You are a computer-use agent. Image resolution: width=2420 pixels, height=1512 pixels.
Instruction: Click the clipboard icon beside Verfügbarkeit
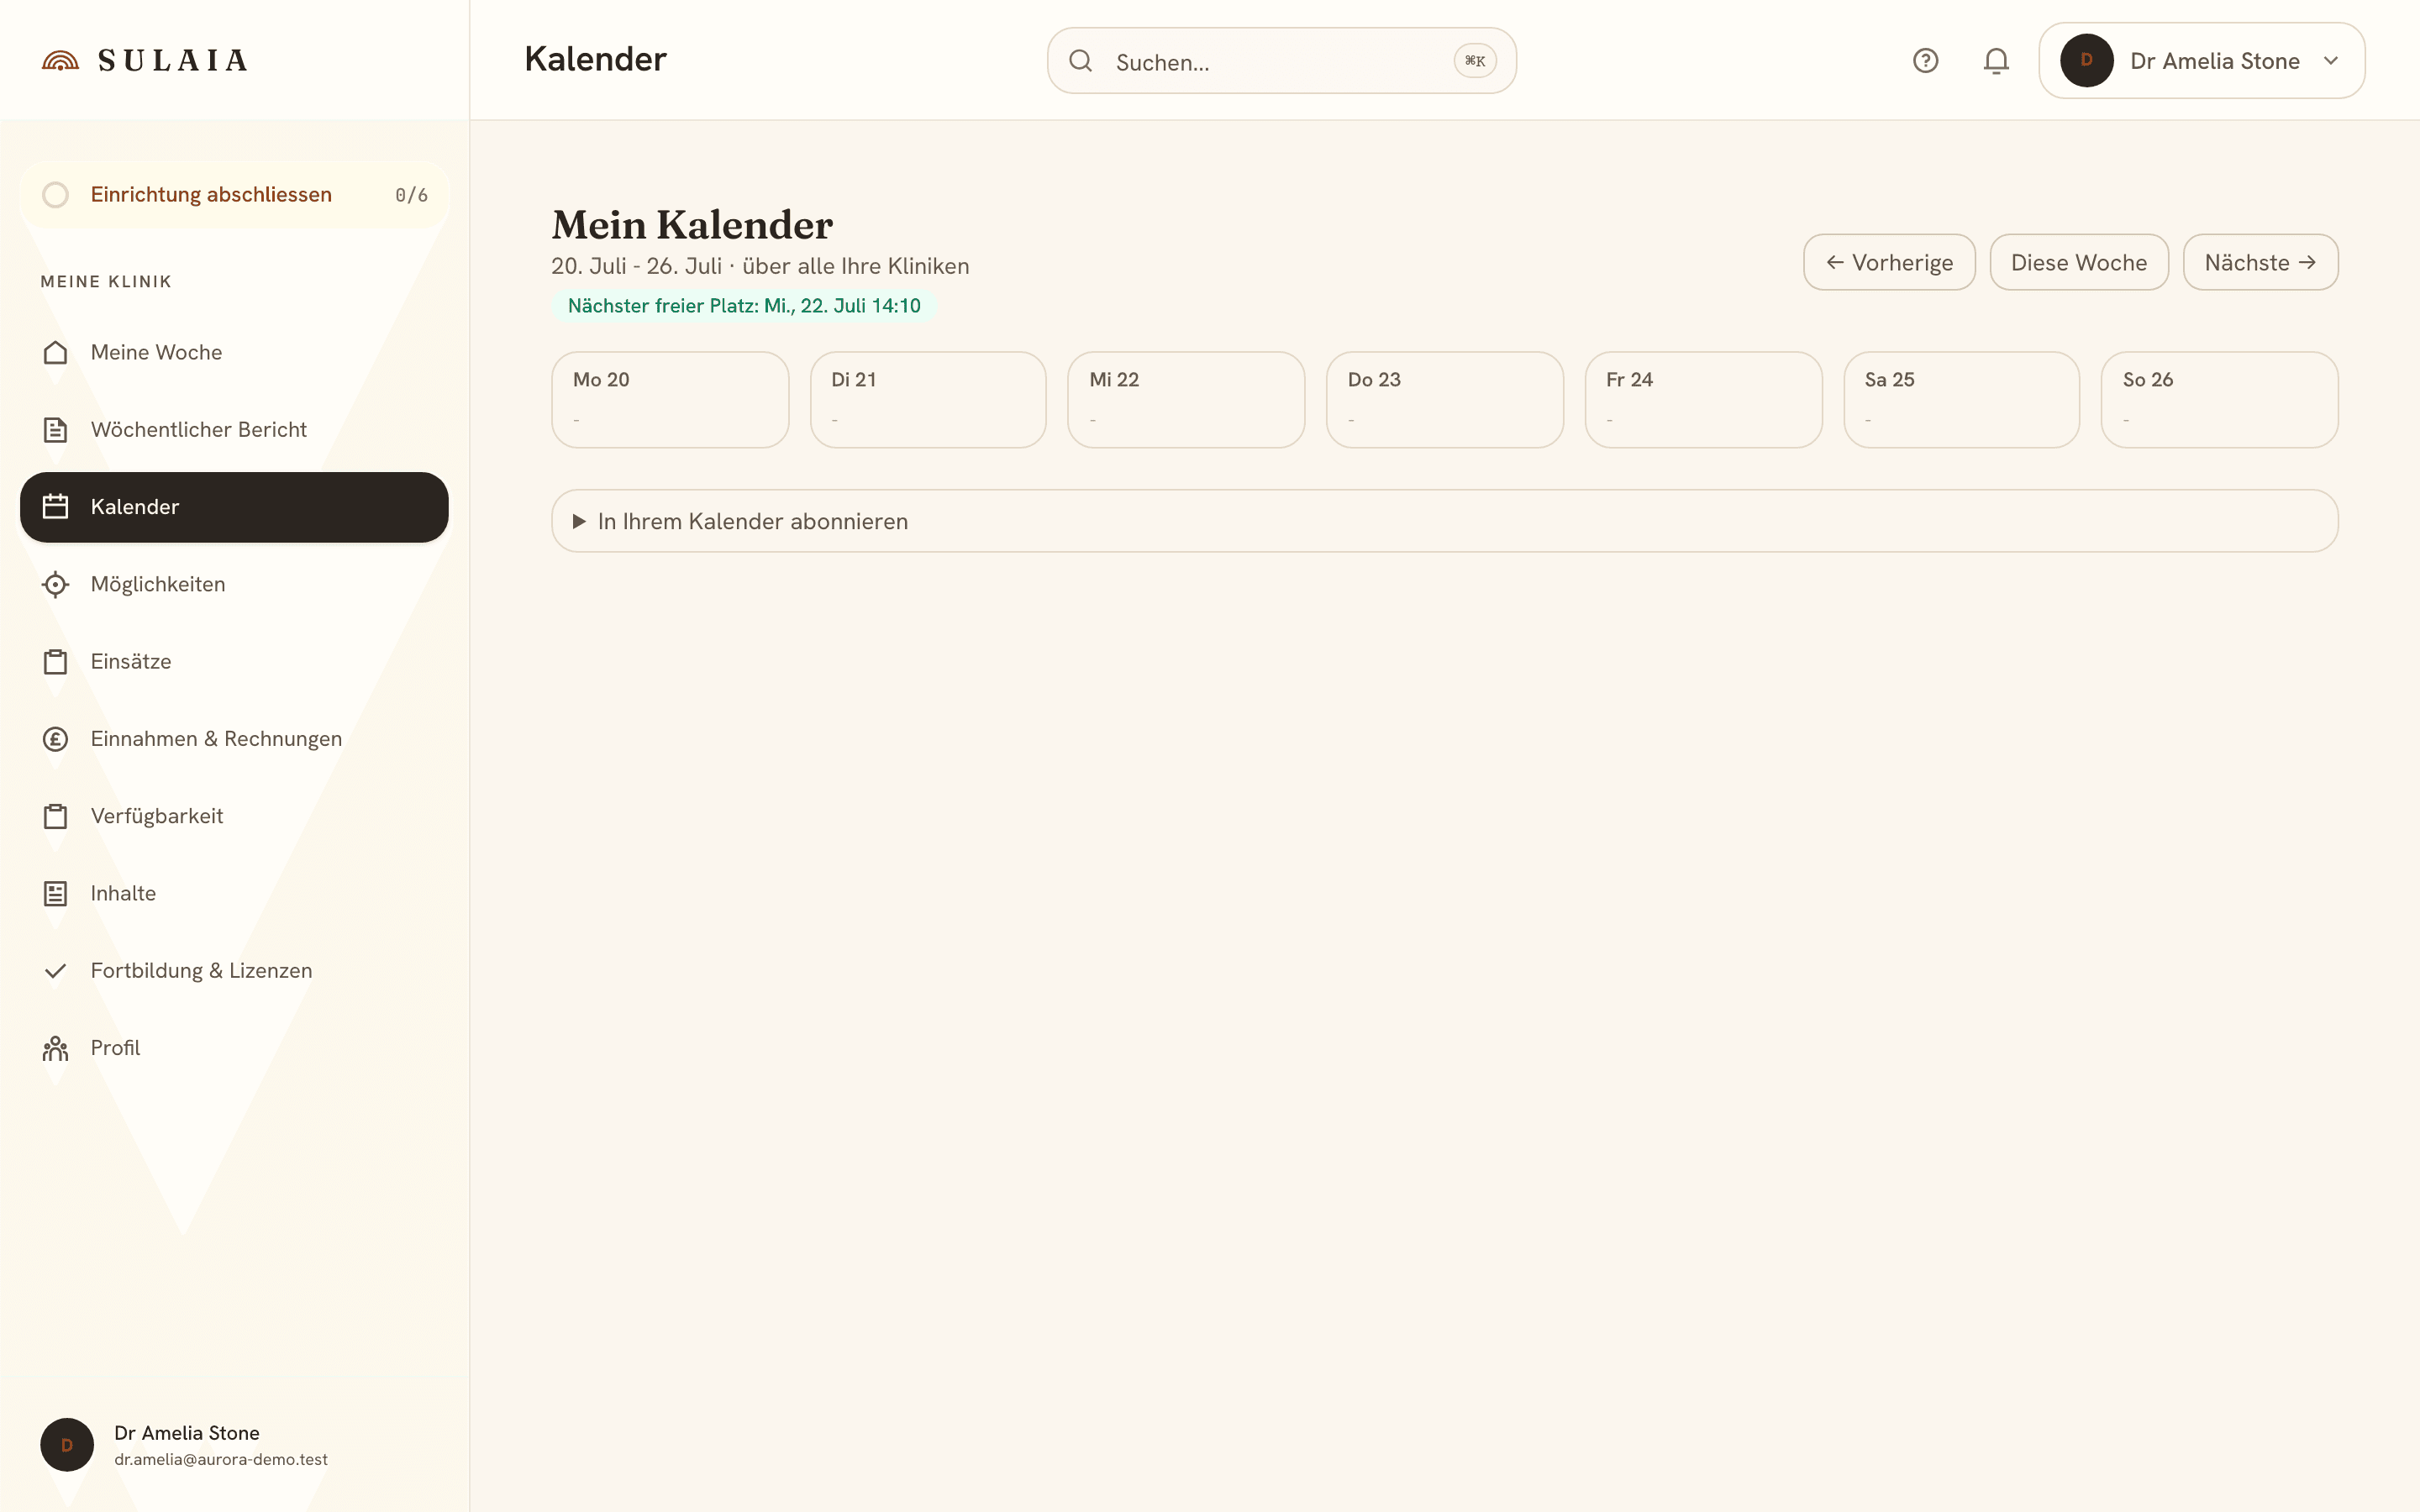[56, 816]
